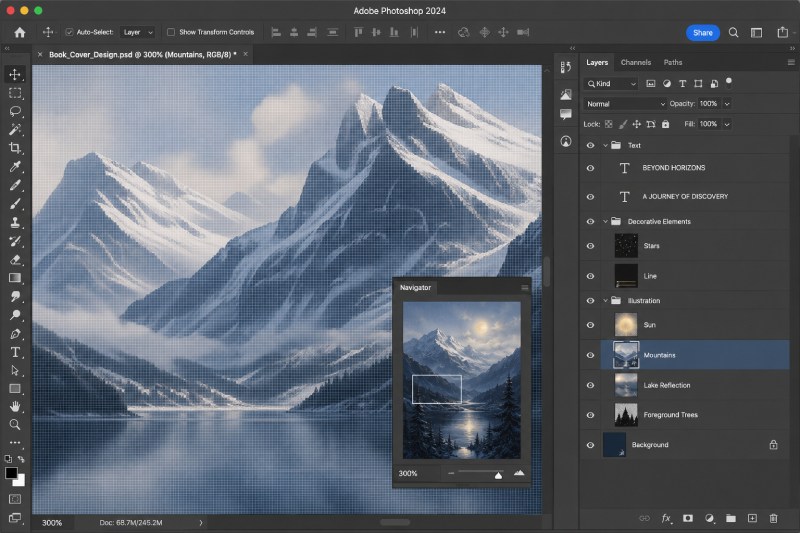Select the Navigator panel tab
The height and width of the screenshot is (533, 800).
[x=415, y=288]
